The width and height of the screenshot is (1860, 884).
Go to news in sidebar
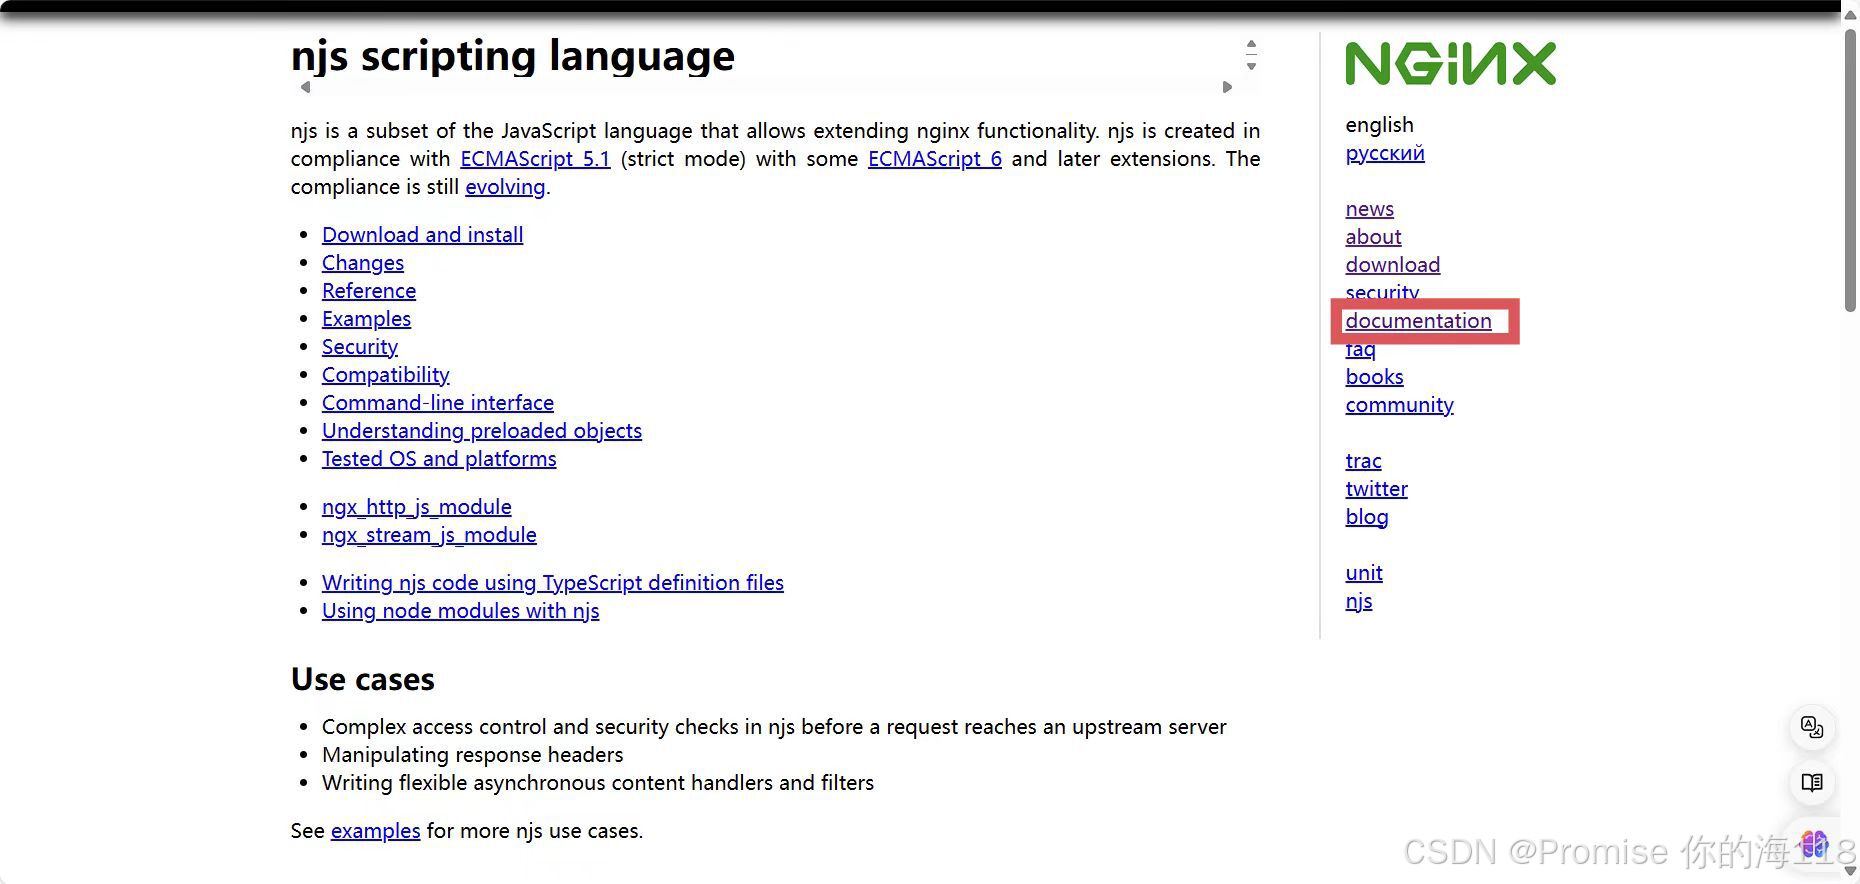(x=1369, y=209)
